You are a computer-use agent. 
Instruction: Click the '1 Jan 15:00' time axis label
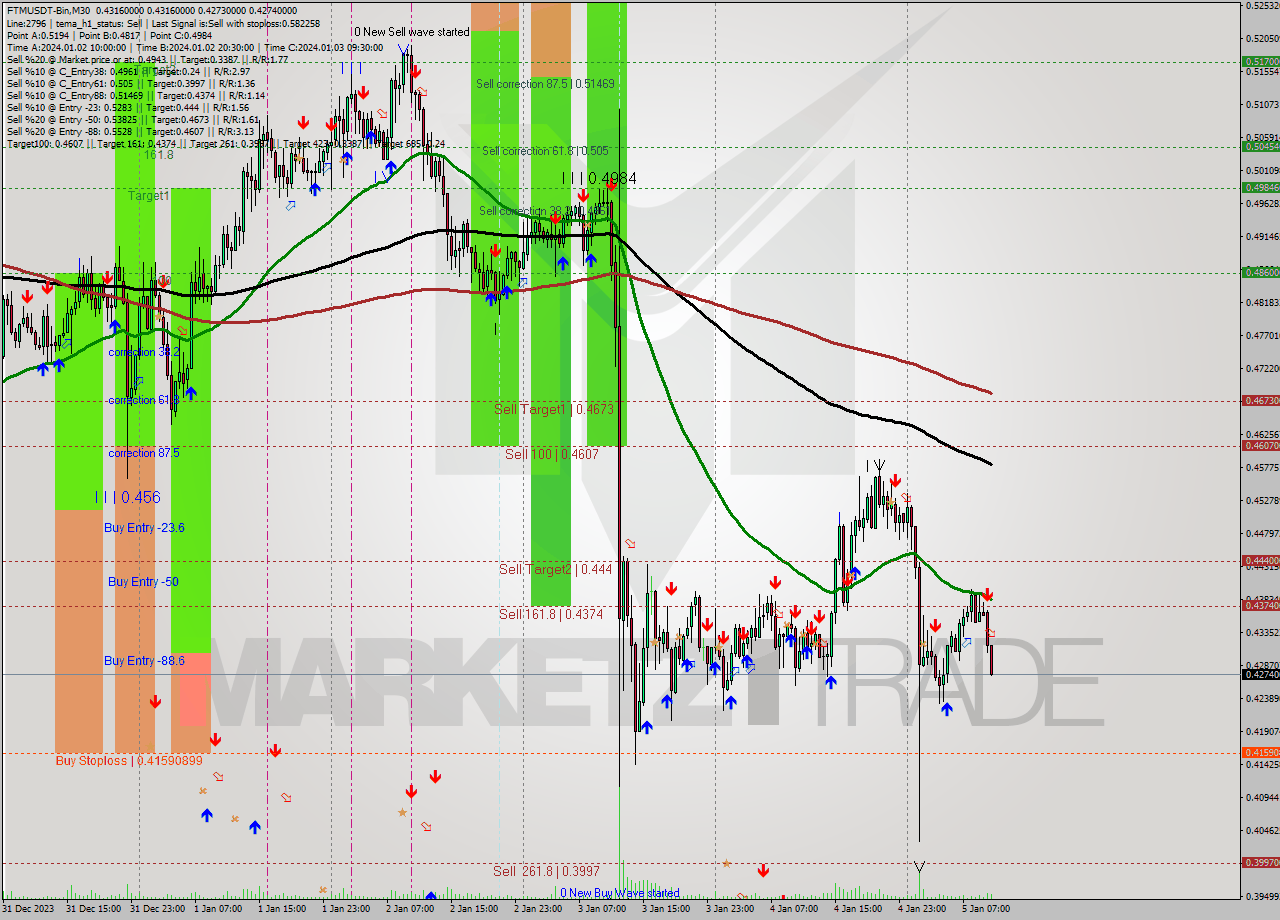coord(282,909)
